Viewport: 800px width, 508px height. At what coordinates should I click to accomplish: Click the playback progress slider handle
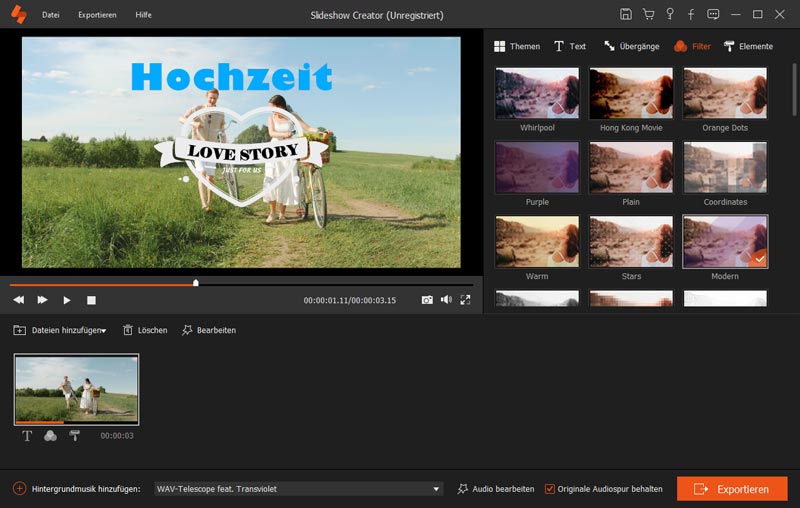[195, 283]
